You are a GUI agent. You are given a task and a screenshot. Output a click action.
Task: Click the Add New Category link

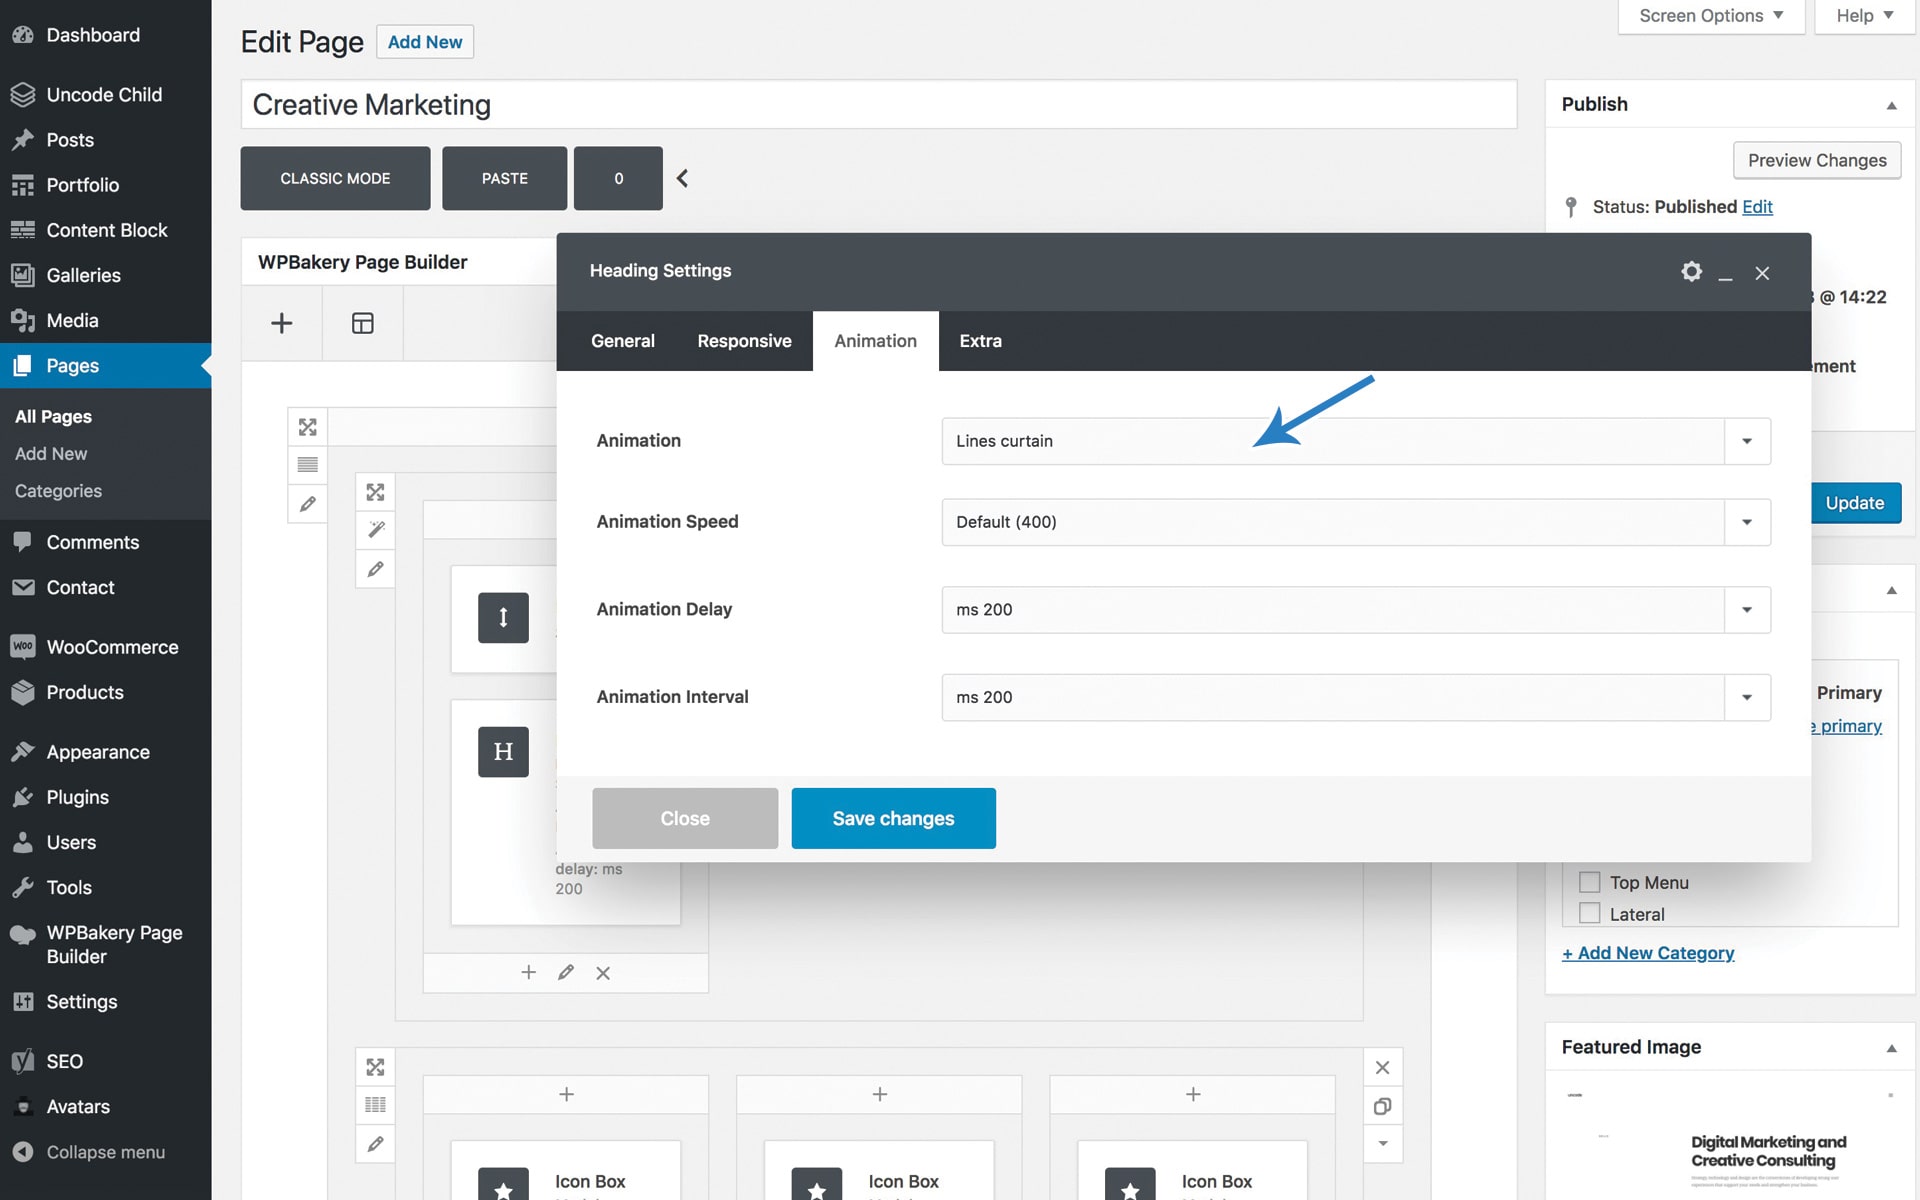(x=1648, y=953)
